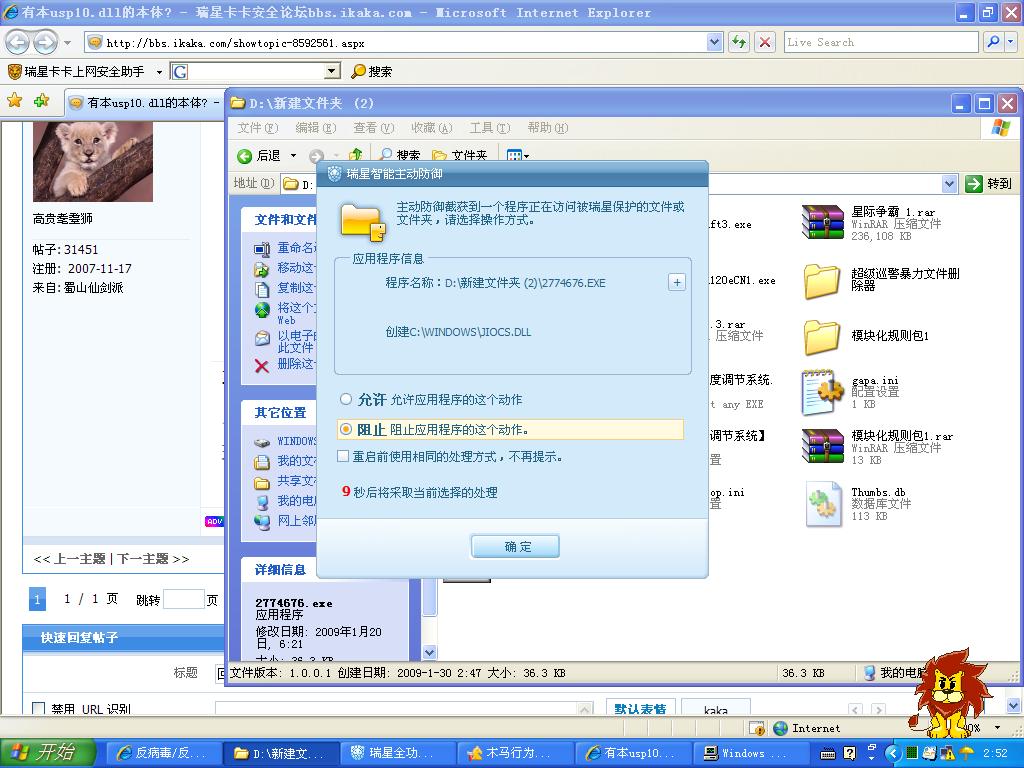The image size is (1024, 768).
Task: Expand program info with plus button
Action: (677, 283)
